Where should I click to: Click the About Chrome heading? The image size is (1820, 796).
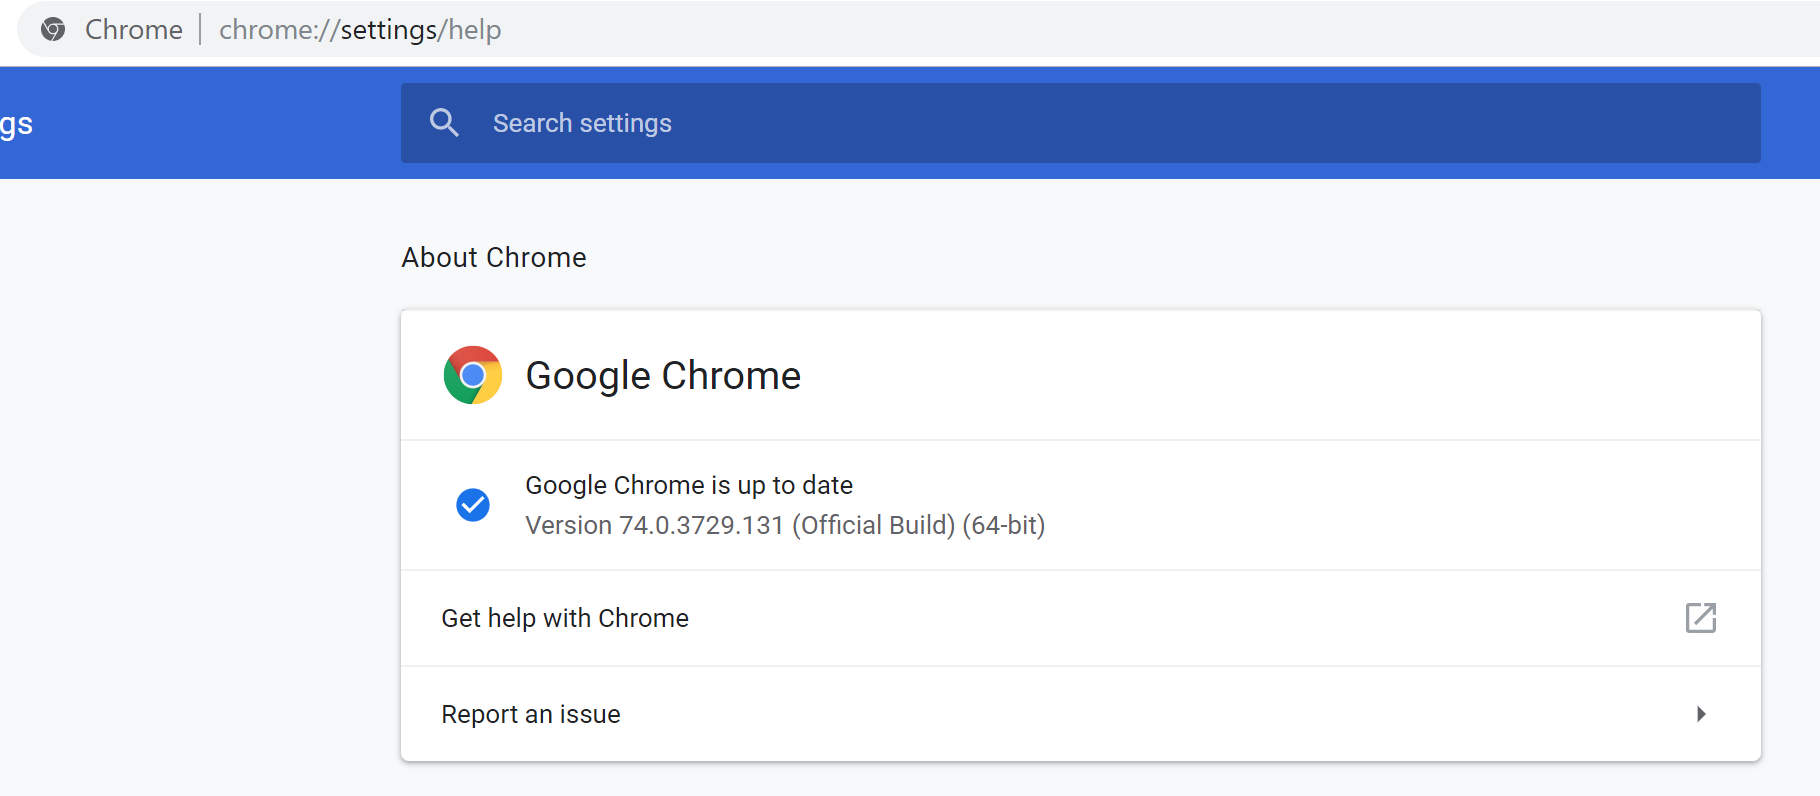coord(494,258)
